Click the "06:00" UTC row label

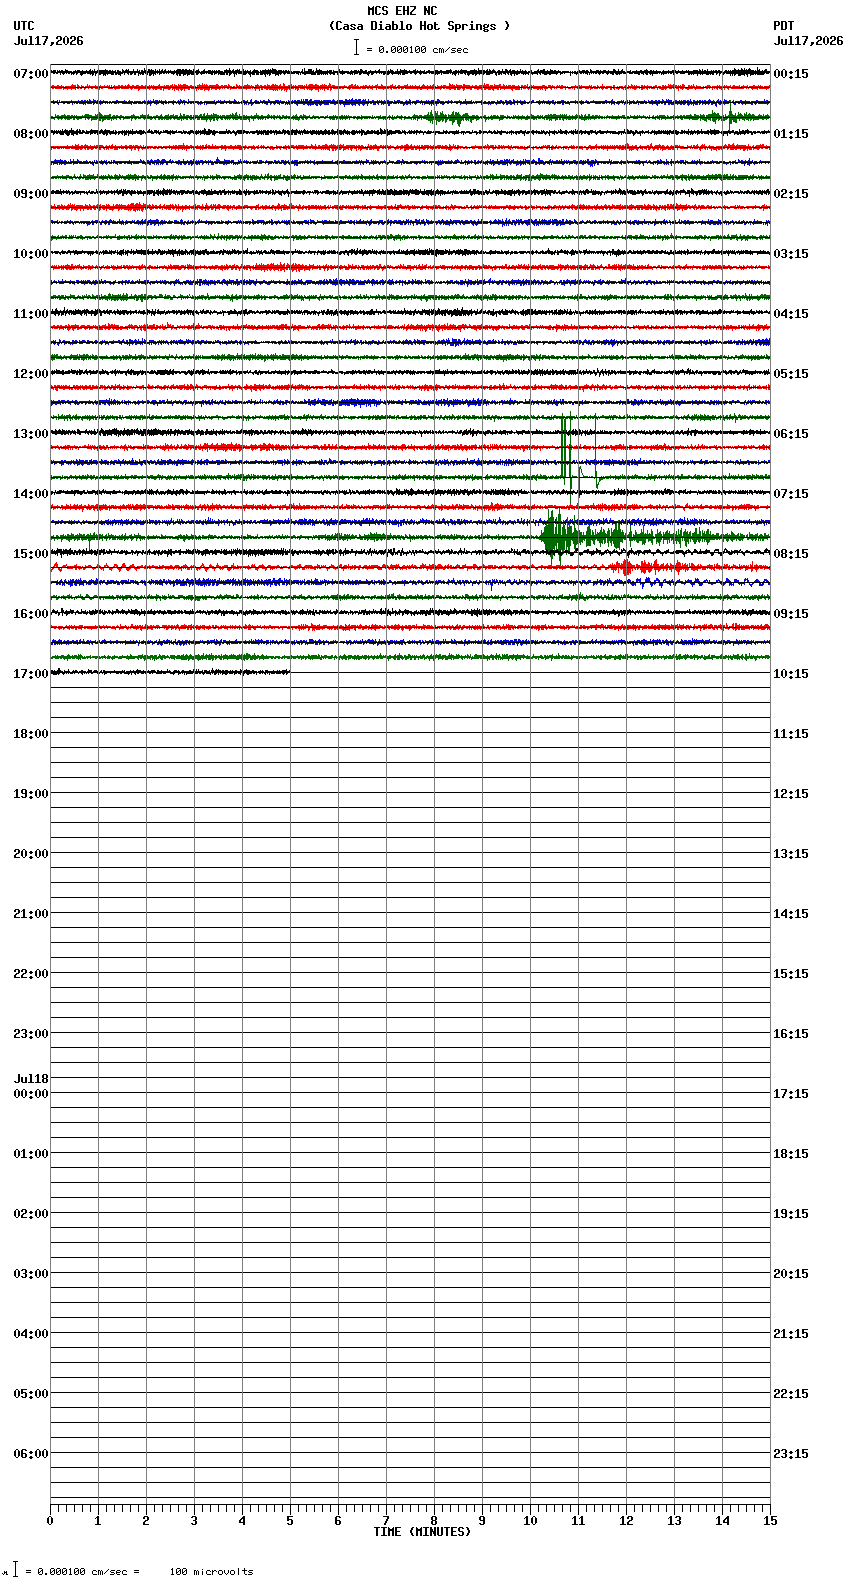click(31, 1454)
